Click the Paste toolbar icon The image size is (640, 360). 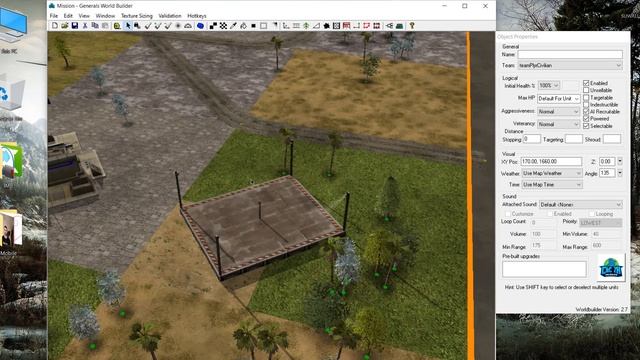[105, 26]
